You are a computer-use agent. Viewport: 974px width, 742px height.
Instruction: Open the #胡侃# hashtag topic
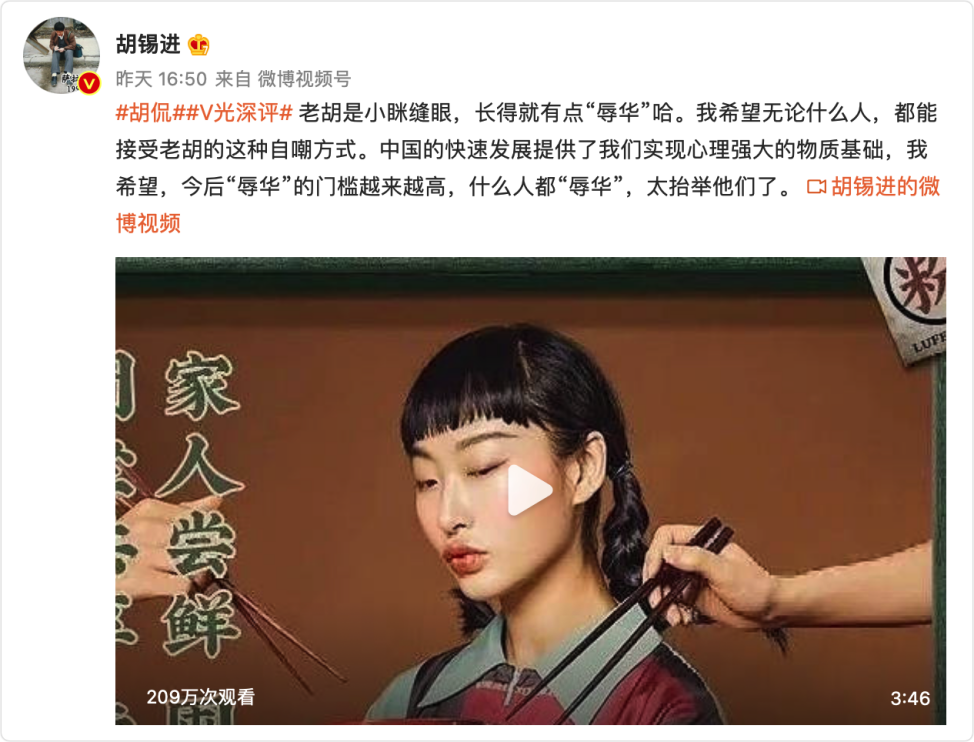(x=145, y=113)
